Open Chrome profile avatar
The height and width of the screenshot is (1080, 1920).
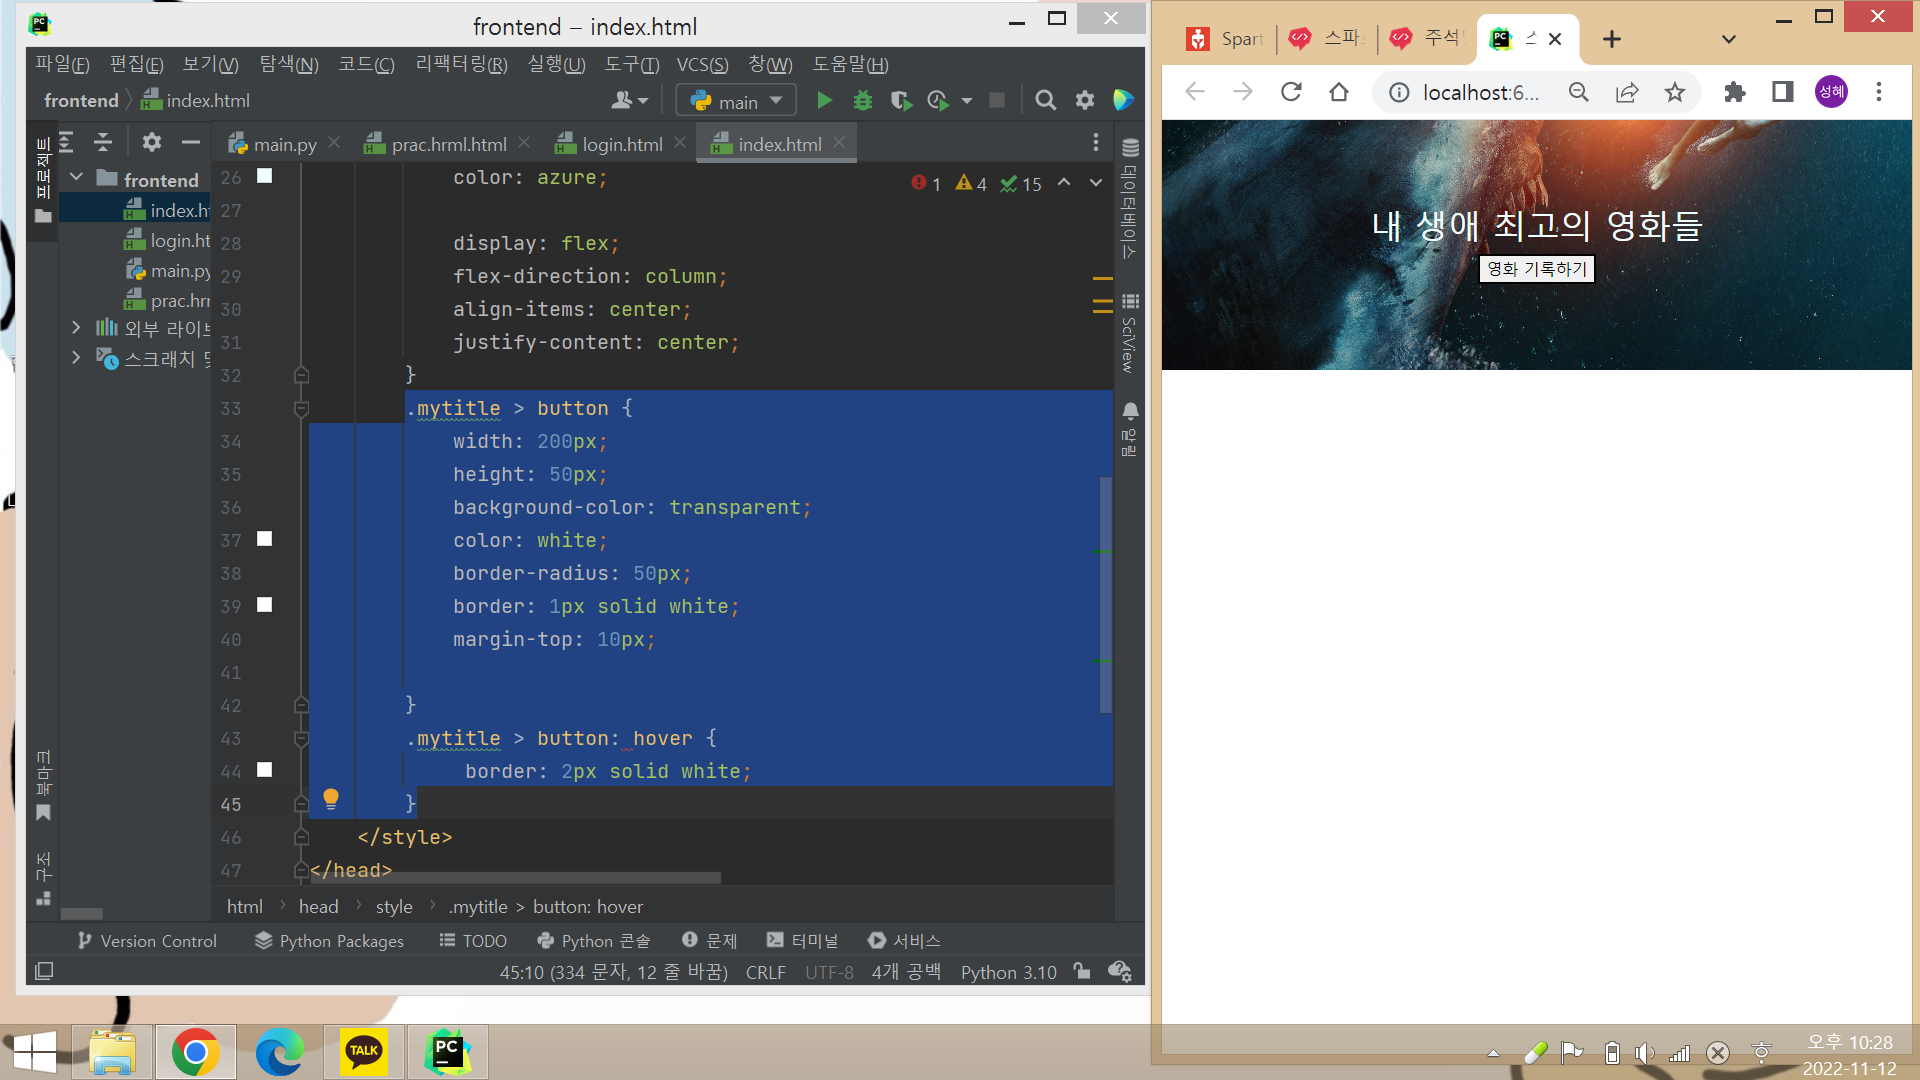(x=1831, y=92)
